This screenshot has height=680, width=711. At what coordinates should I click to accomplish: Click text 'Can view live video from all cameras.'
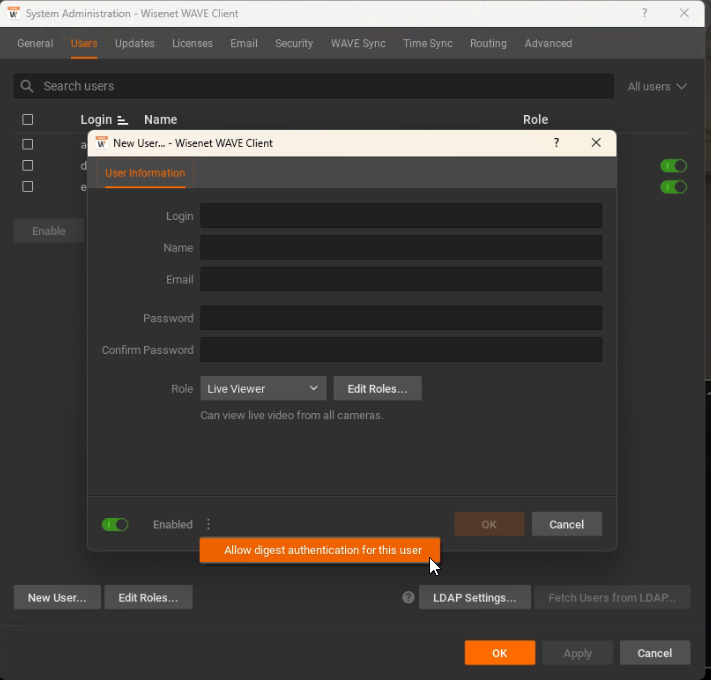coord(292,415)
